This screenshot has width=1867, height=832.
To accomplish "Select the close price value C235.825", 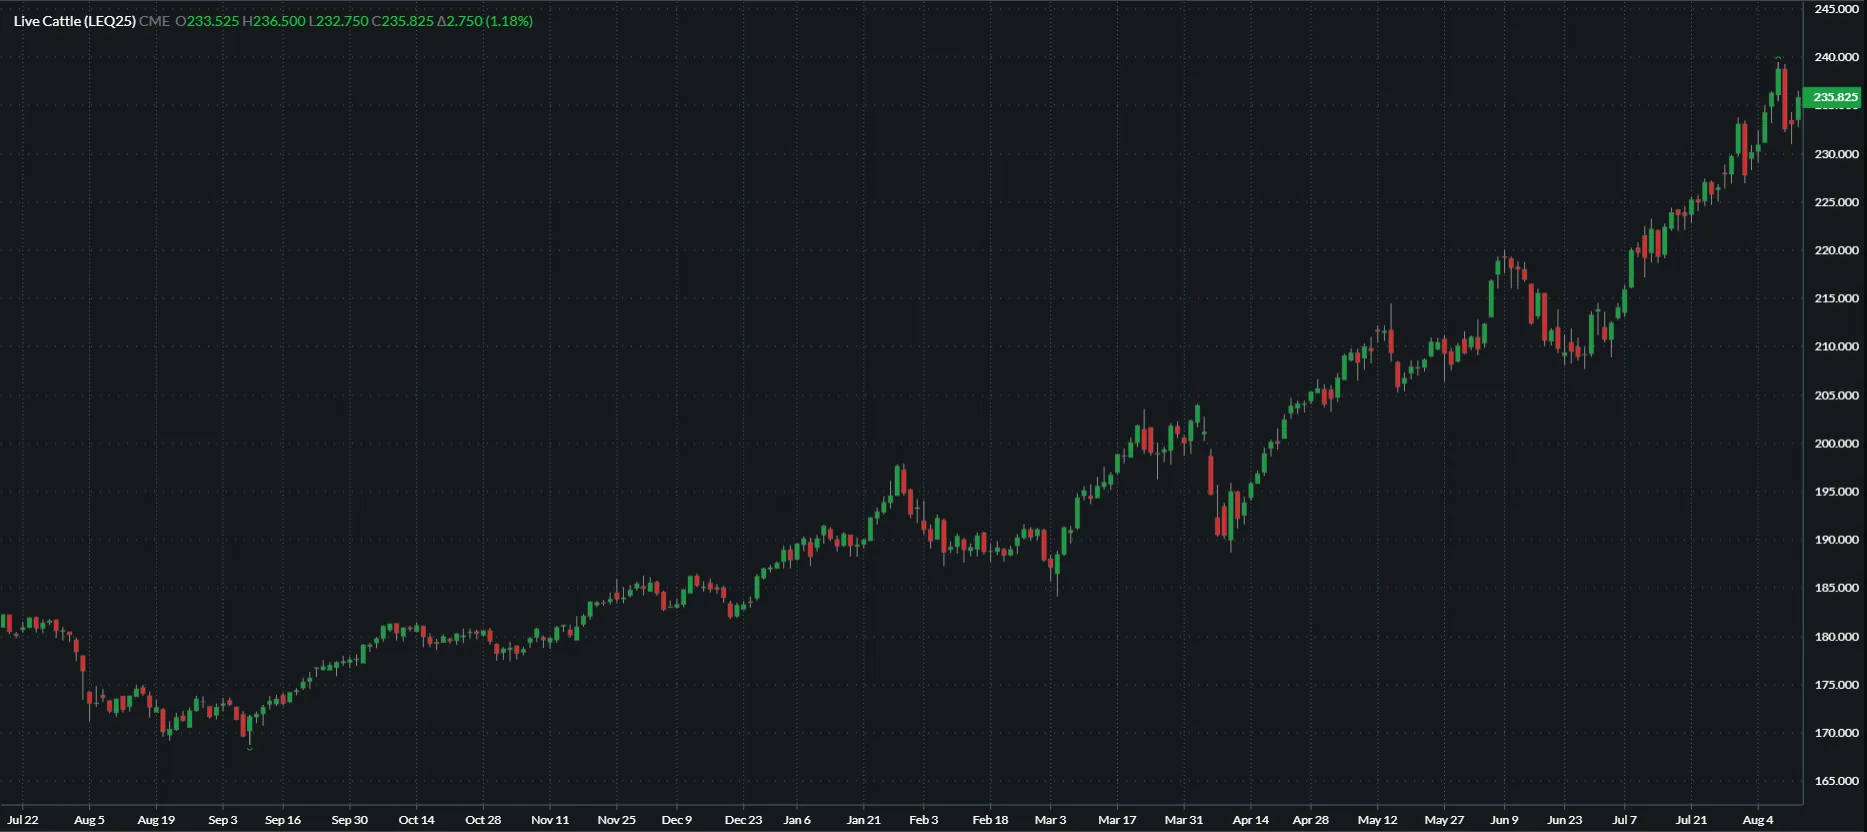I will coord(403,21).
